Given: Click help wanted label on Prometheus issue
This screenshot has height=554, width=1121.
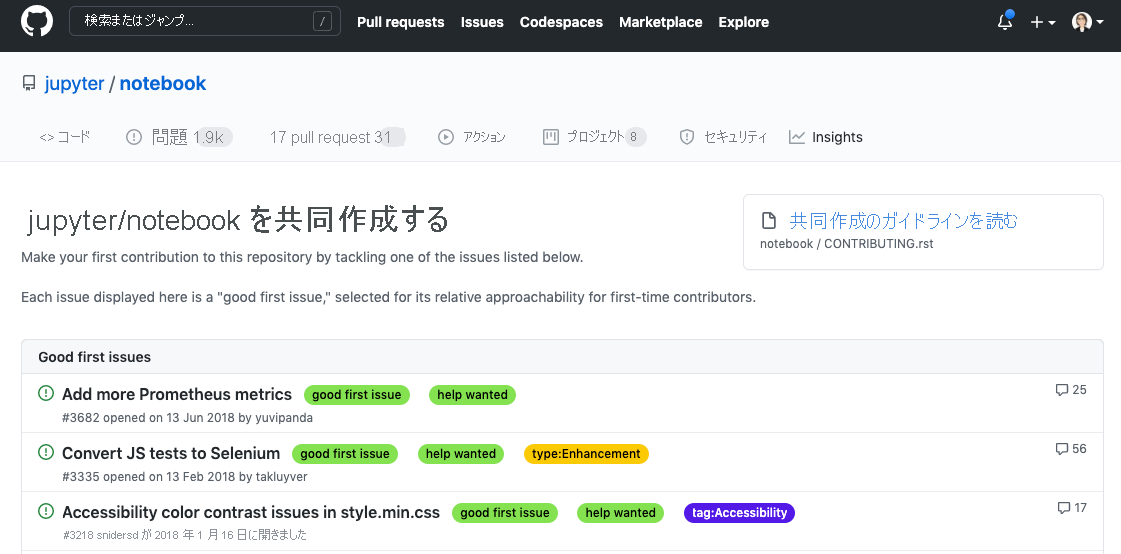Looking at the screenshot, I should [472, 395].
